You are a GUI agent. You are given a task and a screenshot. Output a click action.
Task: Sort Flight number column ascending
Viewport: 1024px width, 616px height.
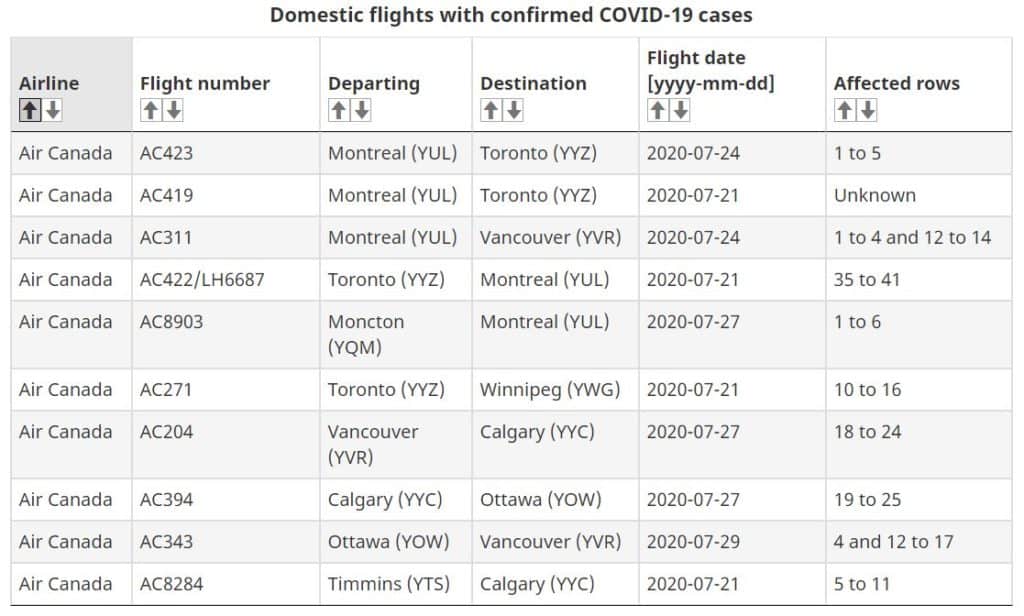pyautogui.click(x=148, y=110)
